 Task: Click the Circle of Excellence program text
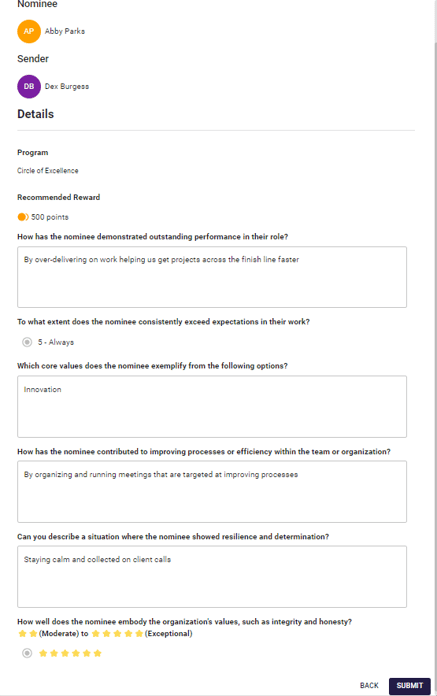pos(47,170)
